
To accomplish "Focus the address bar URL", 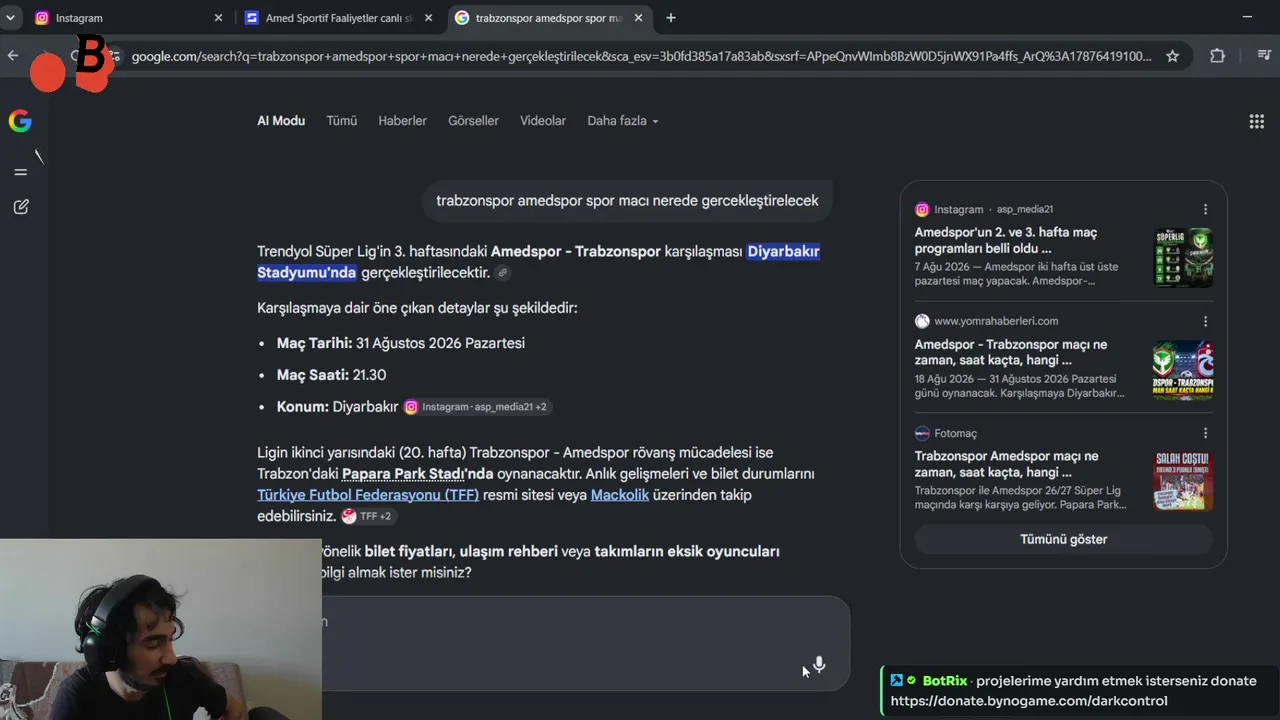I will click(x=641, y=56).
